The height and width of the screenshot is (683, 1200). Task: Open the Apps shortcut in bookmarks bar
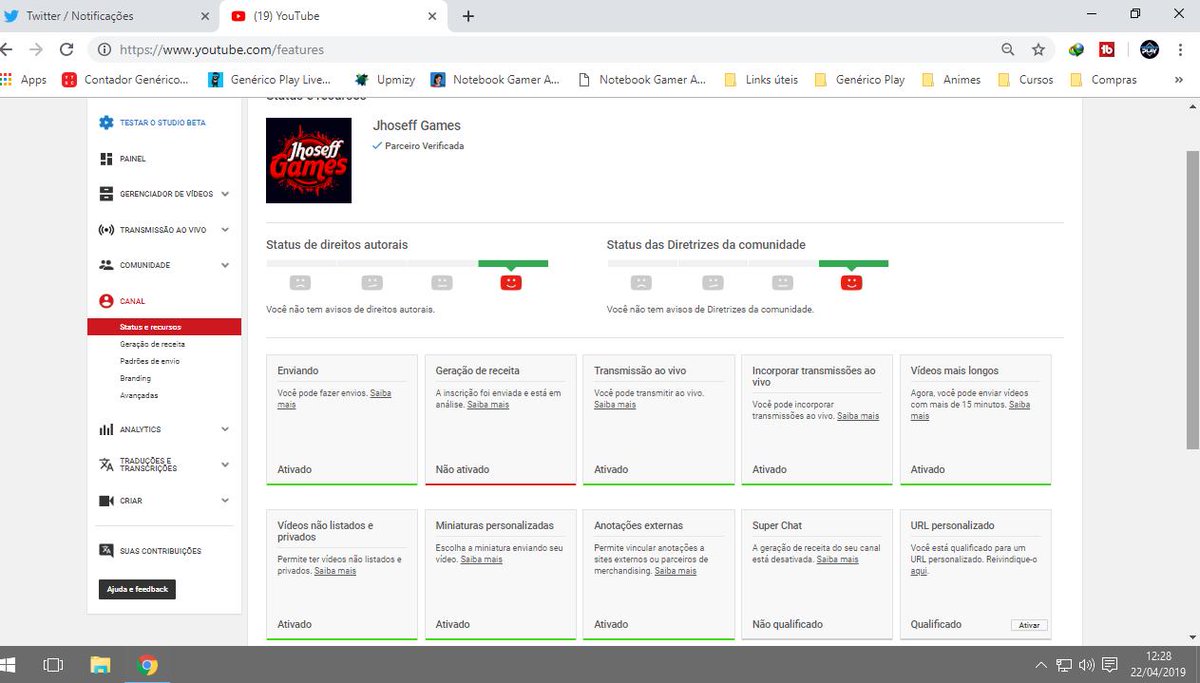(x=24, y=79)
